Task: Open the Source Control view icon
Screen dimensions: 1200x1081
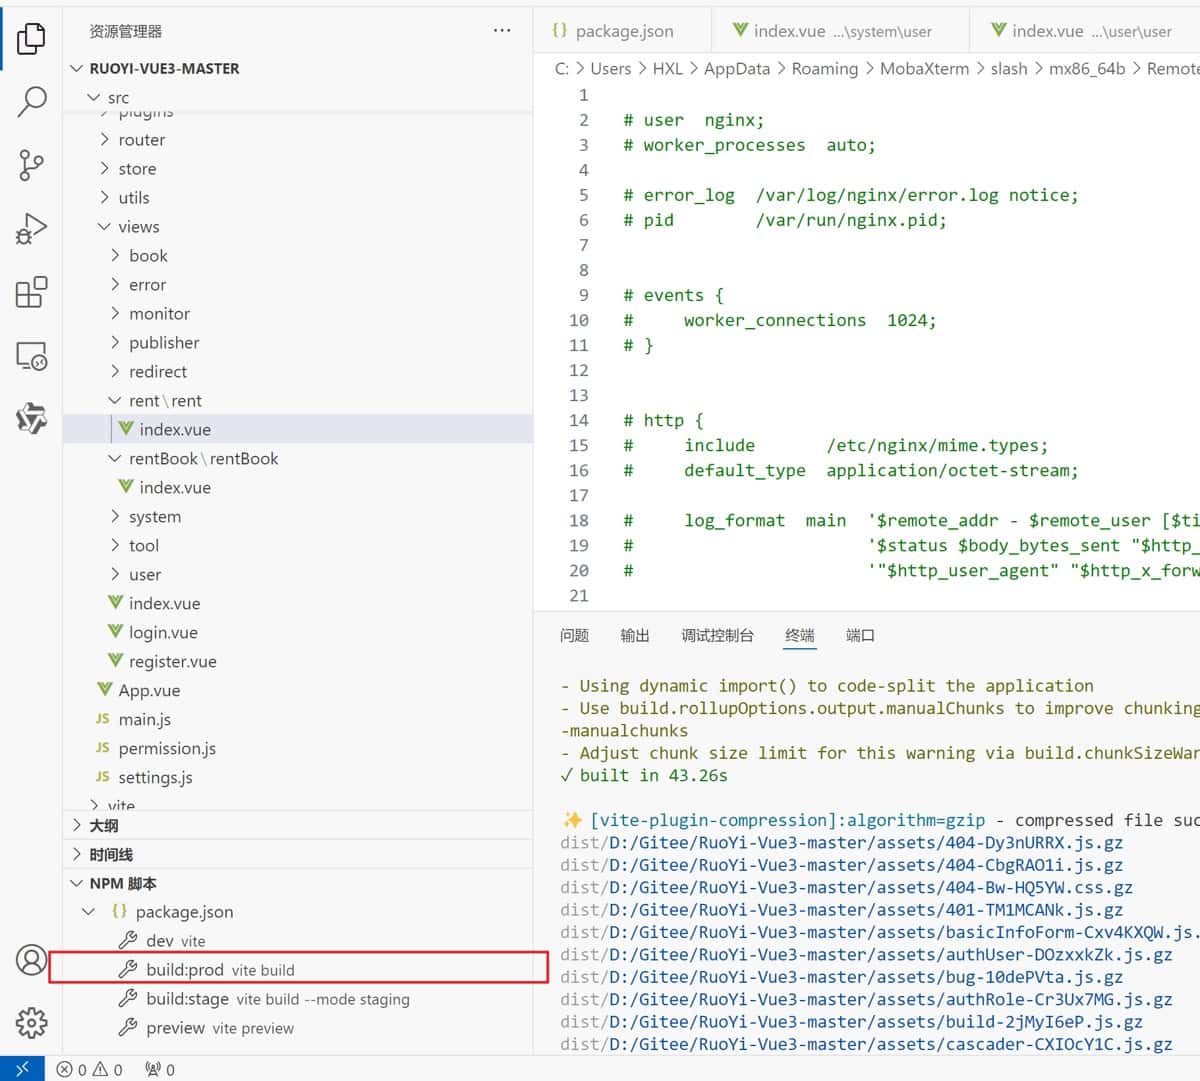Action: point(31,165)
